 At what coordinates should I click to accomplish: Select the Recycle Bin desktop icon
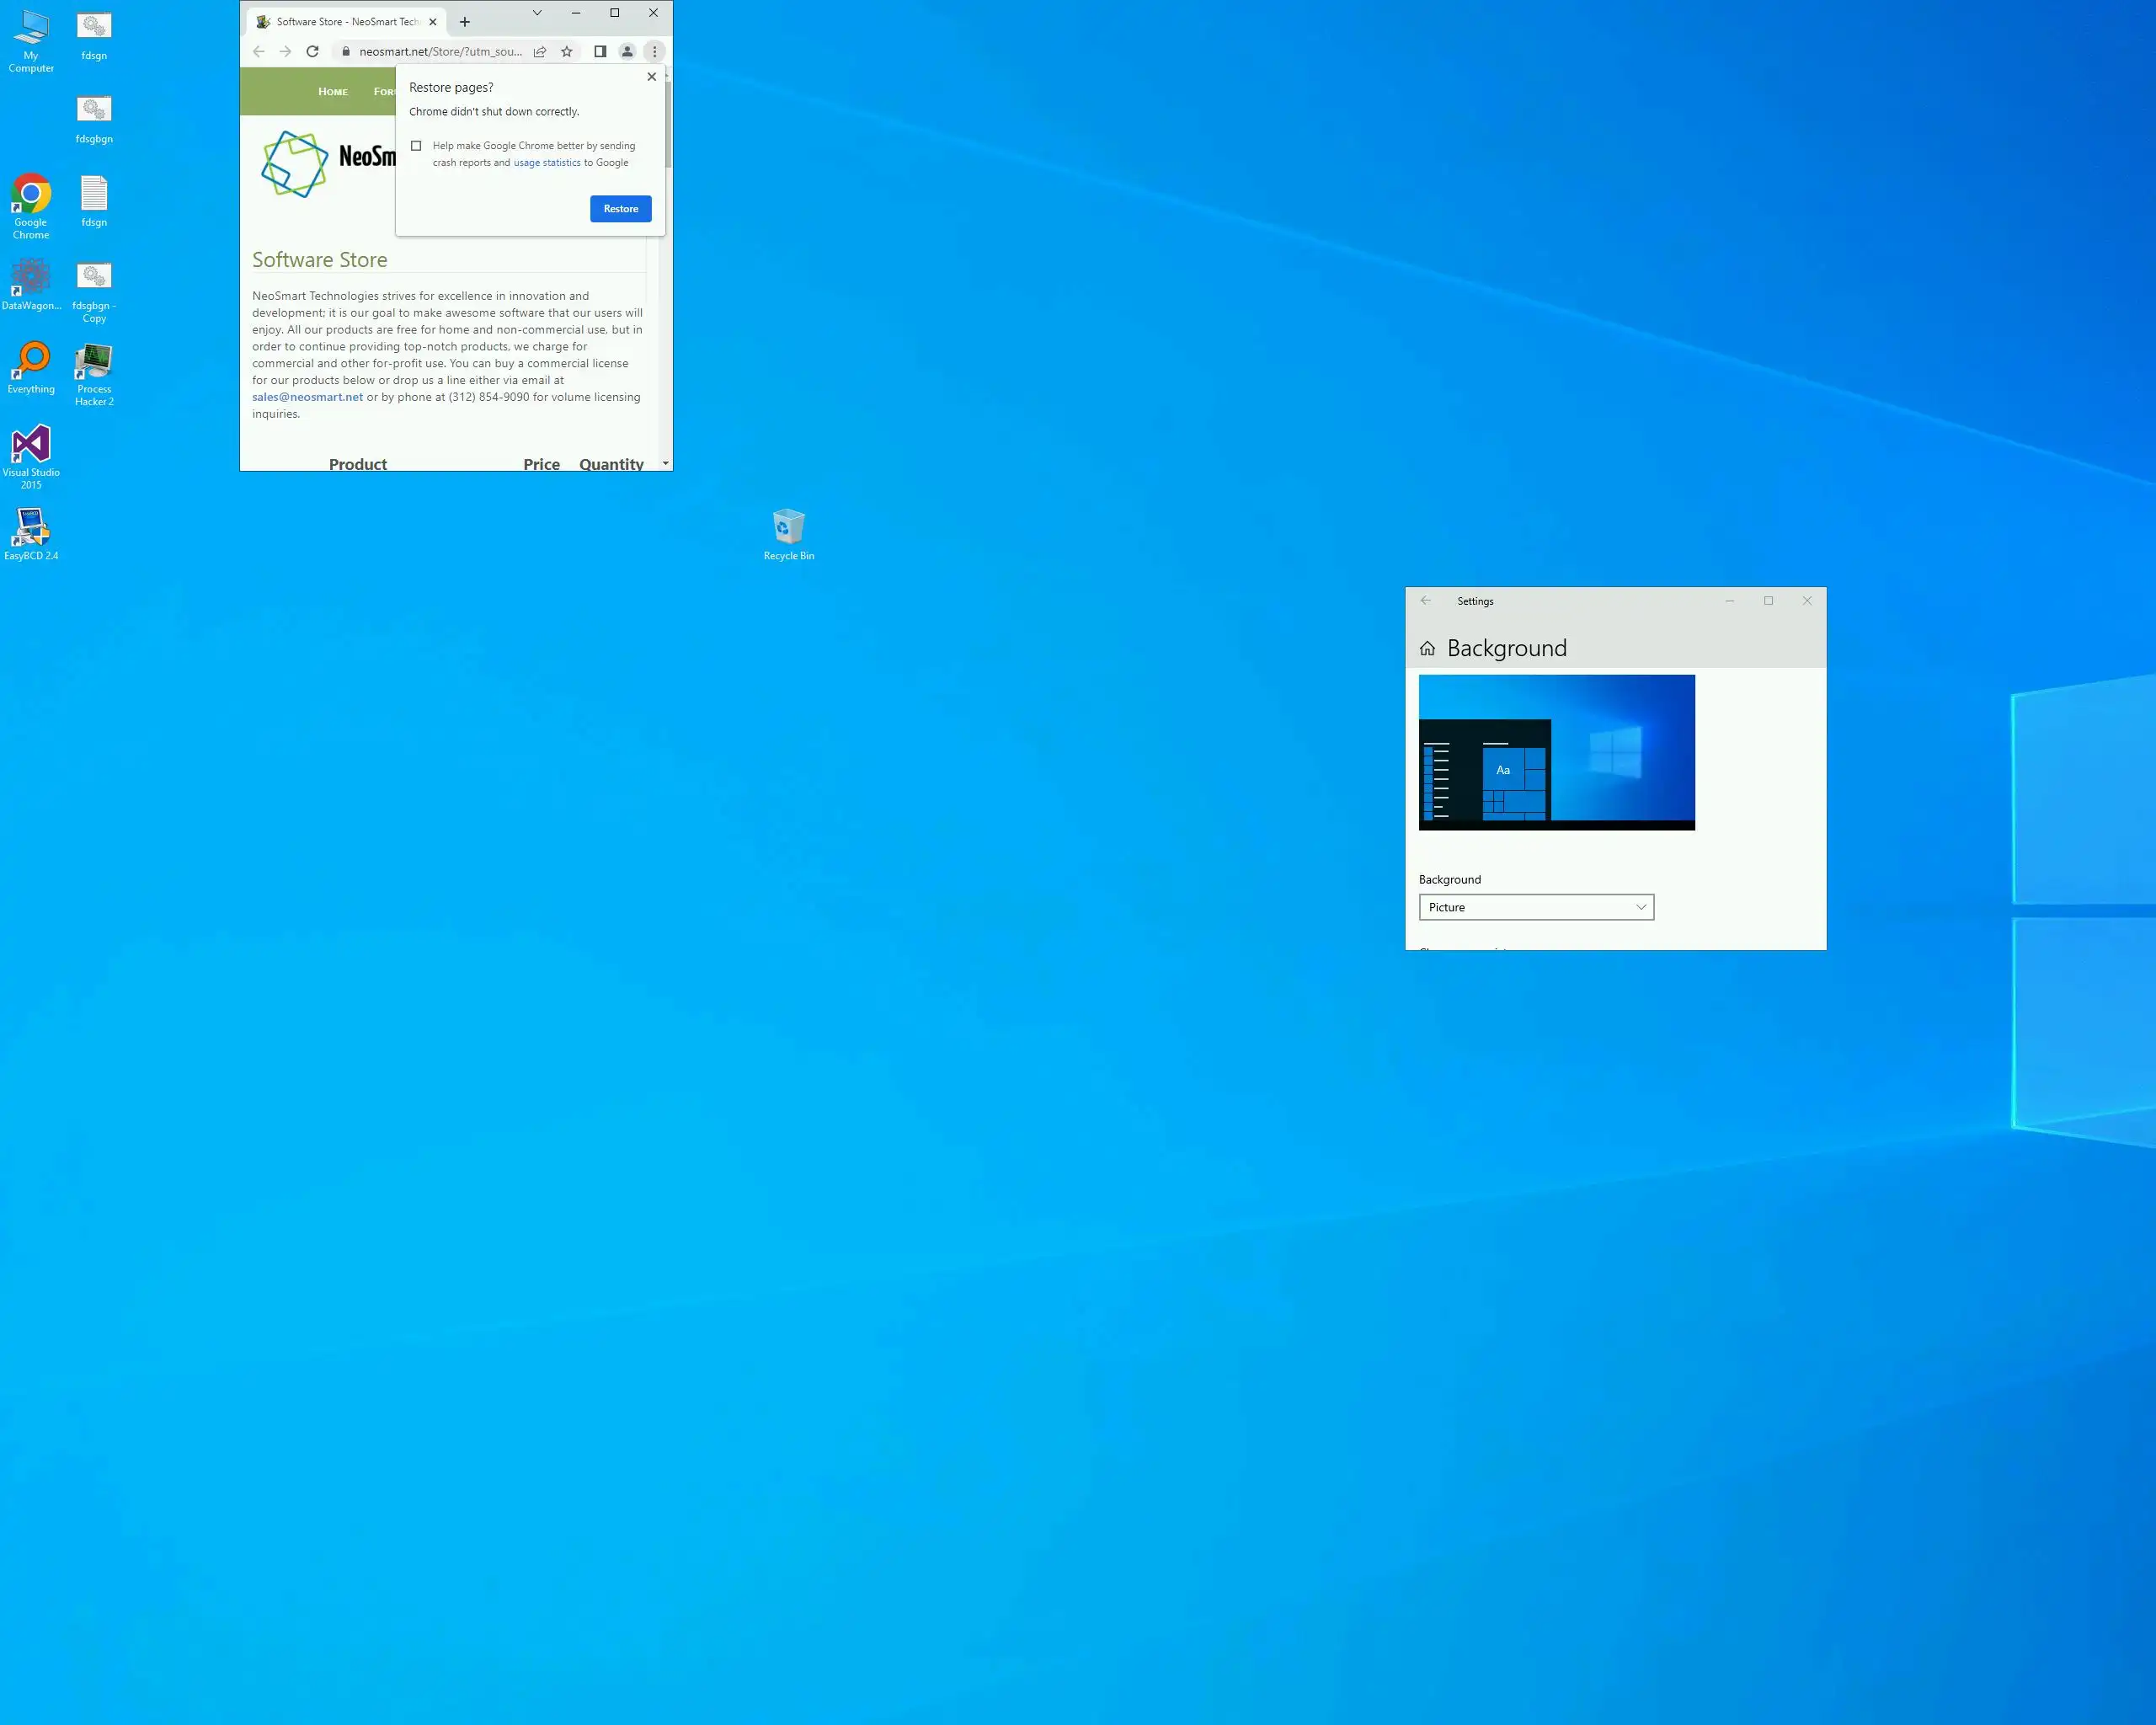[788, 530]
